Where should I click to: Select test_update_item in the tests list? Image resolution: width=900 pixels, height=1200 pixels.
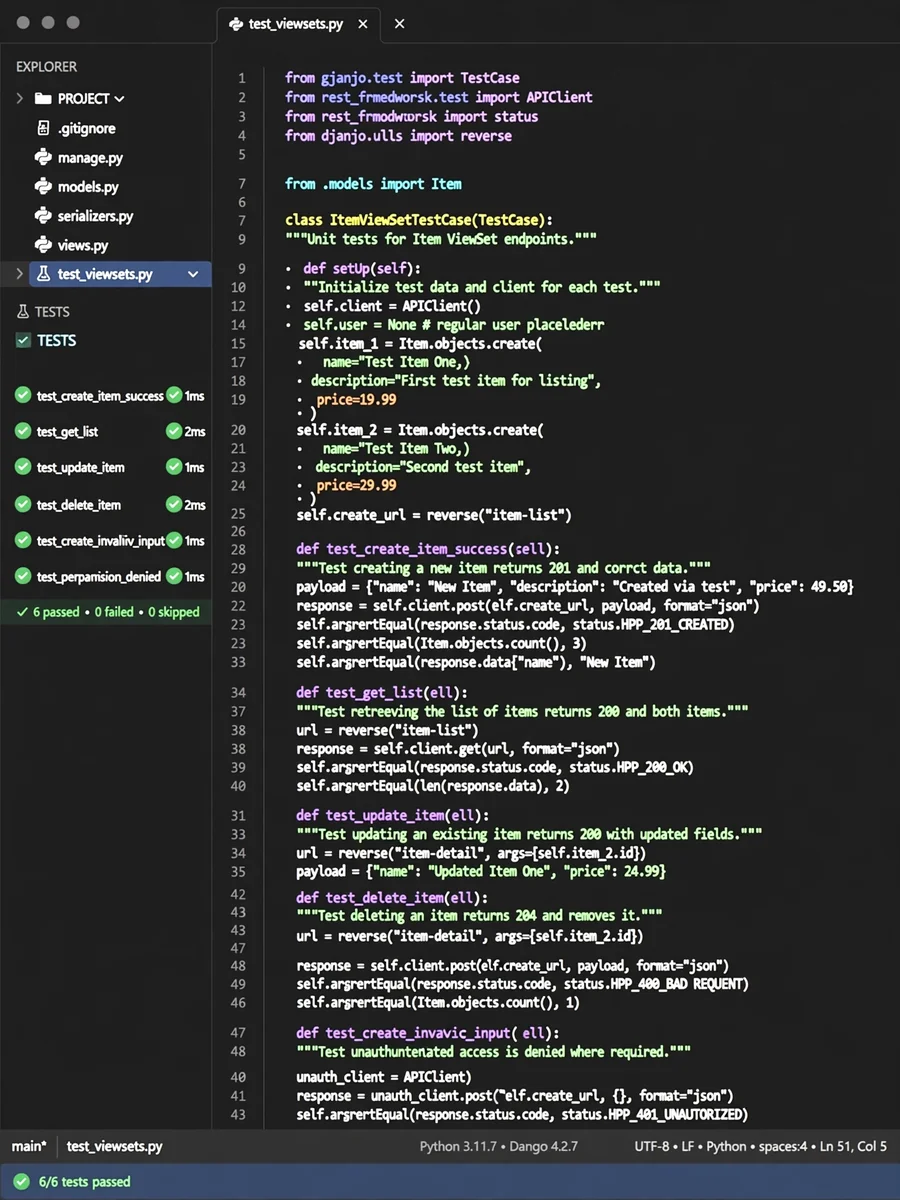[x=81, y=468]
